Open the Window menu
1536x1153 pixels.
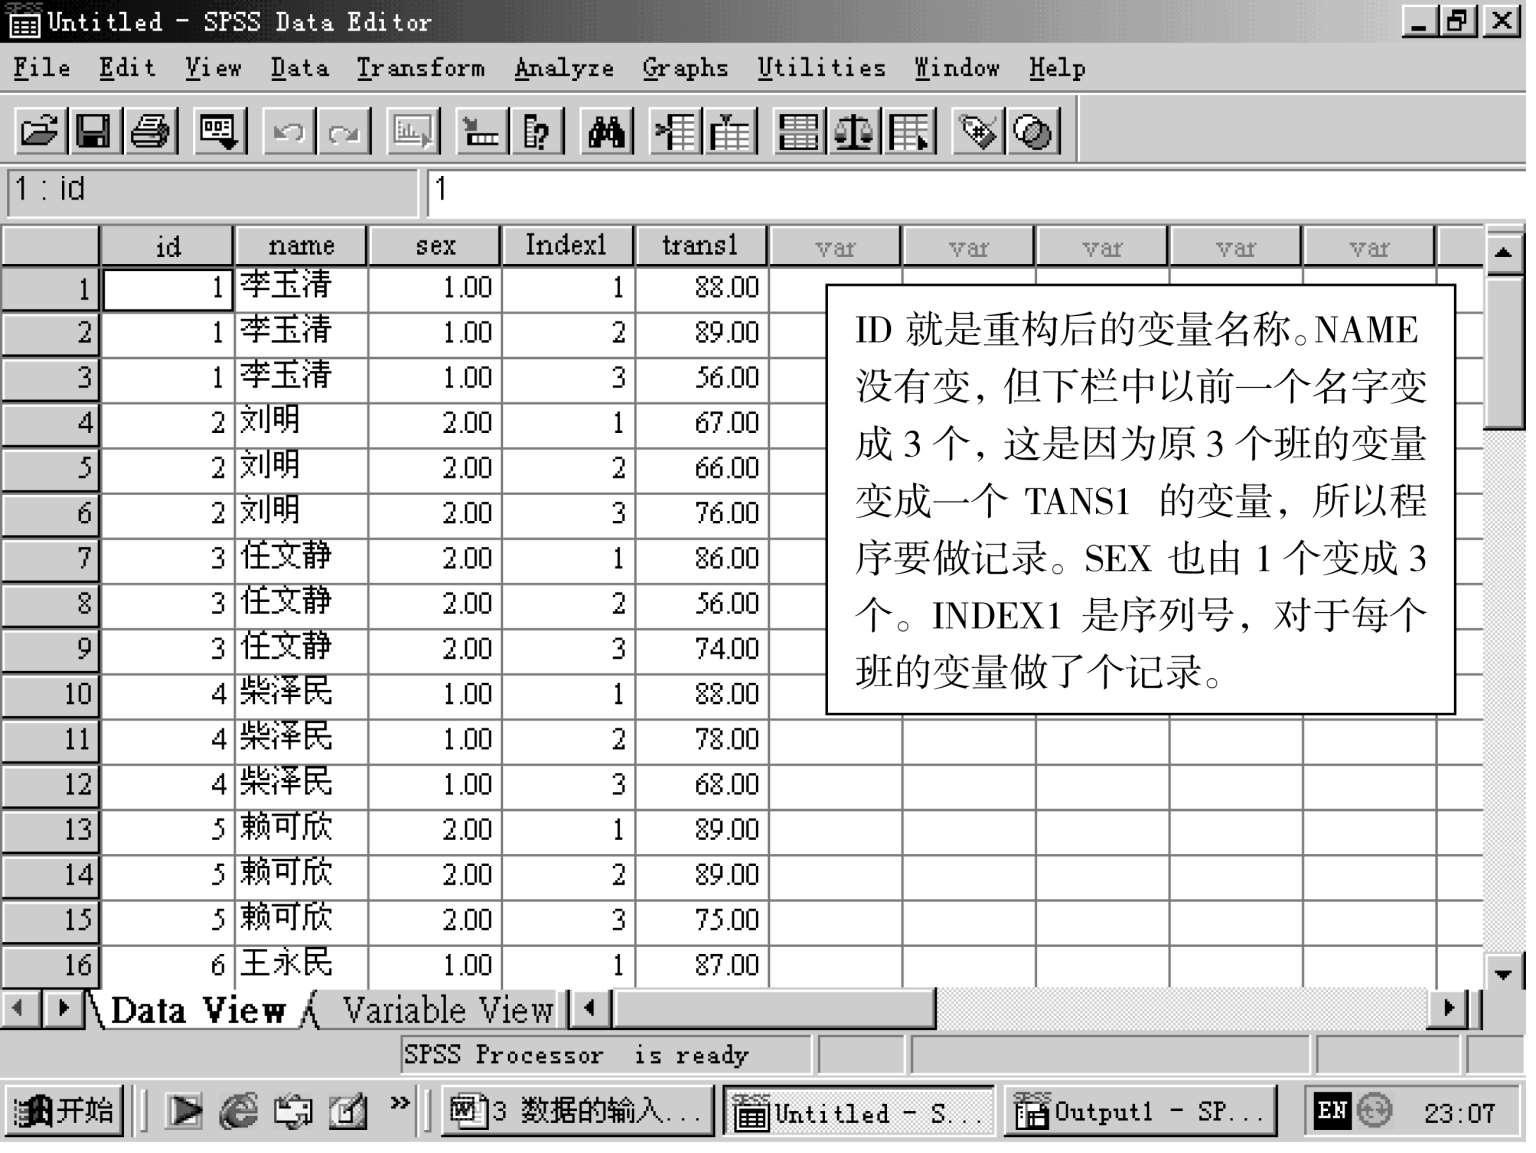tap(957, 68)
